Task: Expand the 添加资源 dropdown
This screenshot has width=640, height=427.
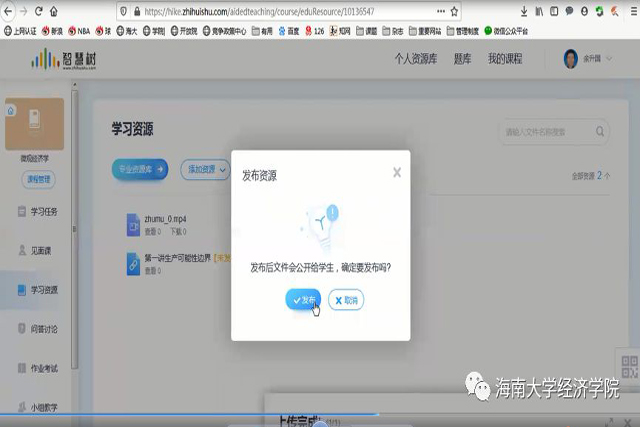Action: (x=203, y=169)
